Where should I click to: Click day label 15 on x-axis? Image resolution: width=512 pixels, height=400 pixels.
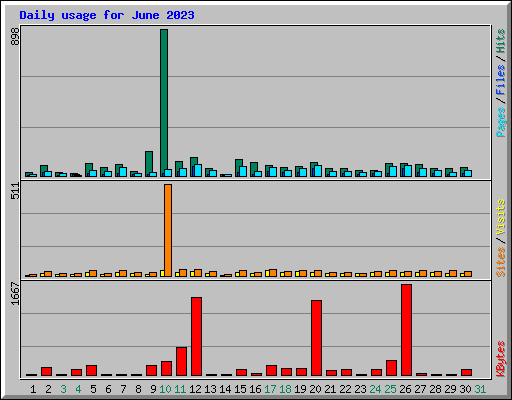240,389
